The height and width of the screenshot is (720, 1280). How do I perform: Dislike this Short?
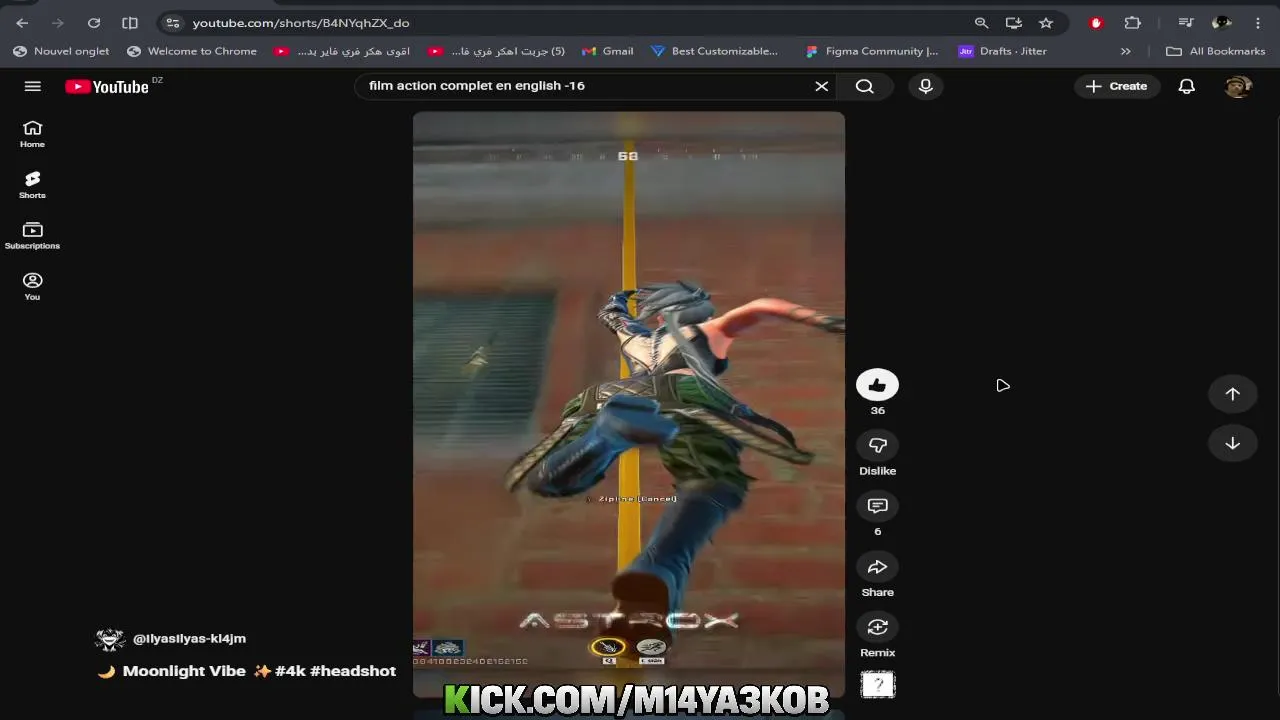click(877, 446)
